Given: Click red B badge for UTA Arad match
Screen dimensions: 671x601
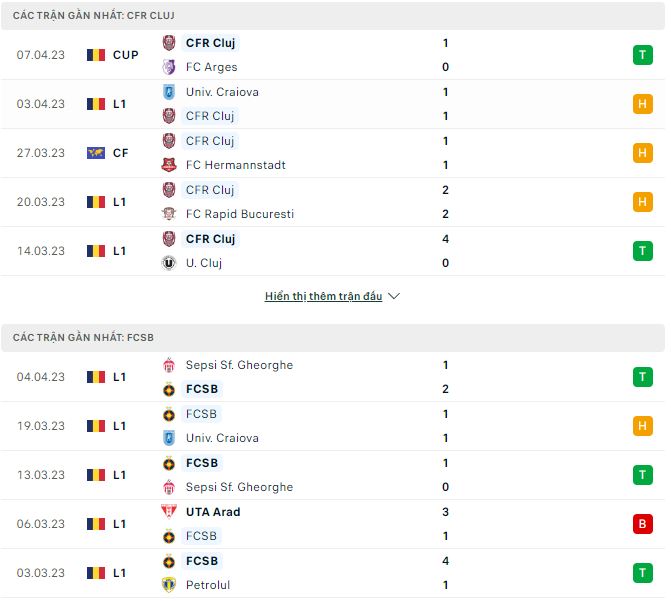Looking at the screenshot, I should (x=641, y=524).
